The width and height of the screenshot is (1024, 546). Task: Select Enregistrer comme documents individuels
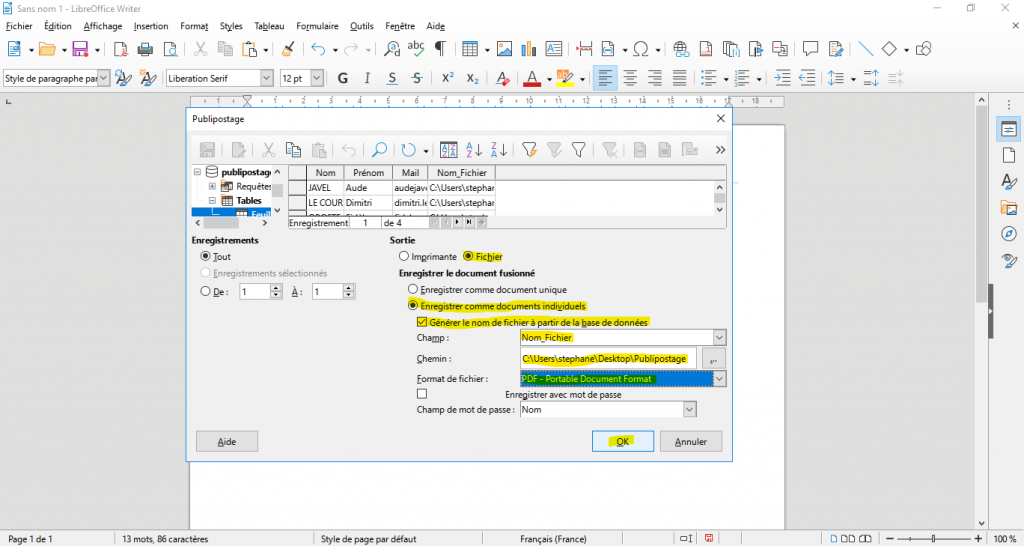413,305
